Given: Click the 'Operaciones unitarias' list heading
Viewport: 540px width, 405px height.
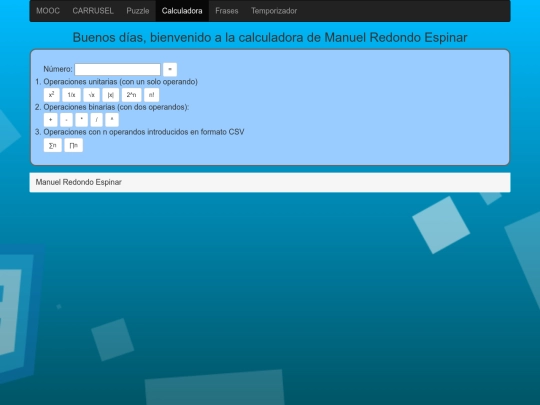Looking at the screenshot, I should click(121, 82).
